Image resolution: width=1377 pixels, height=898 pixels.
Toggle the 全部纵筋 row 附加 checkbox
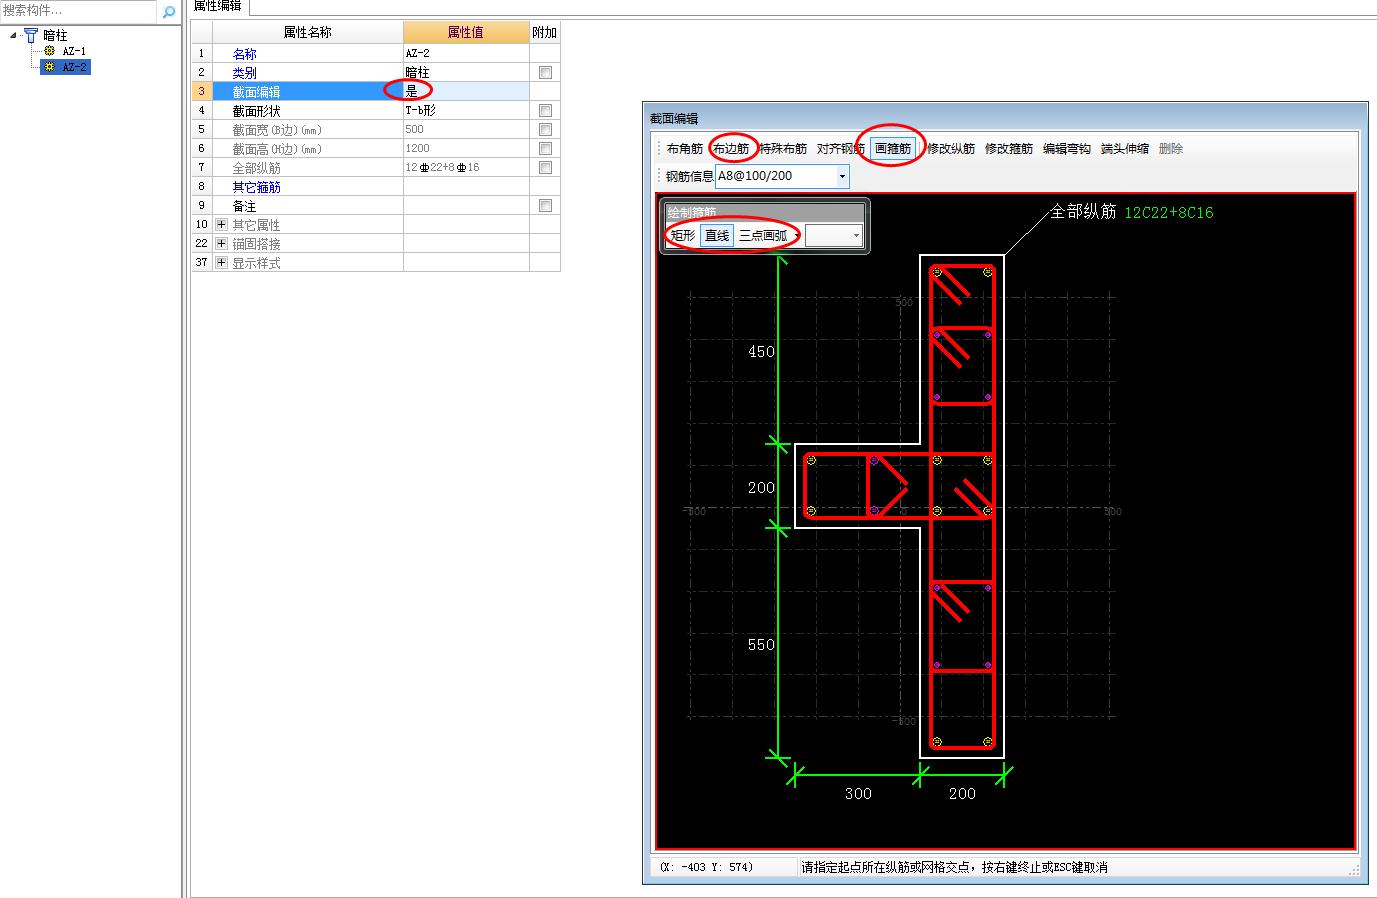click(x=545, y=168)
